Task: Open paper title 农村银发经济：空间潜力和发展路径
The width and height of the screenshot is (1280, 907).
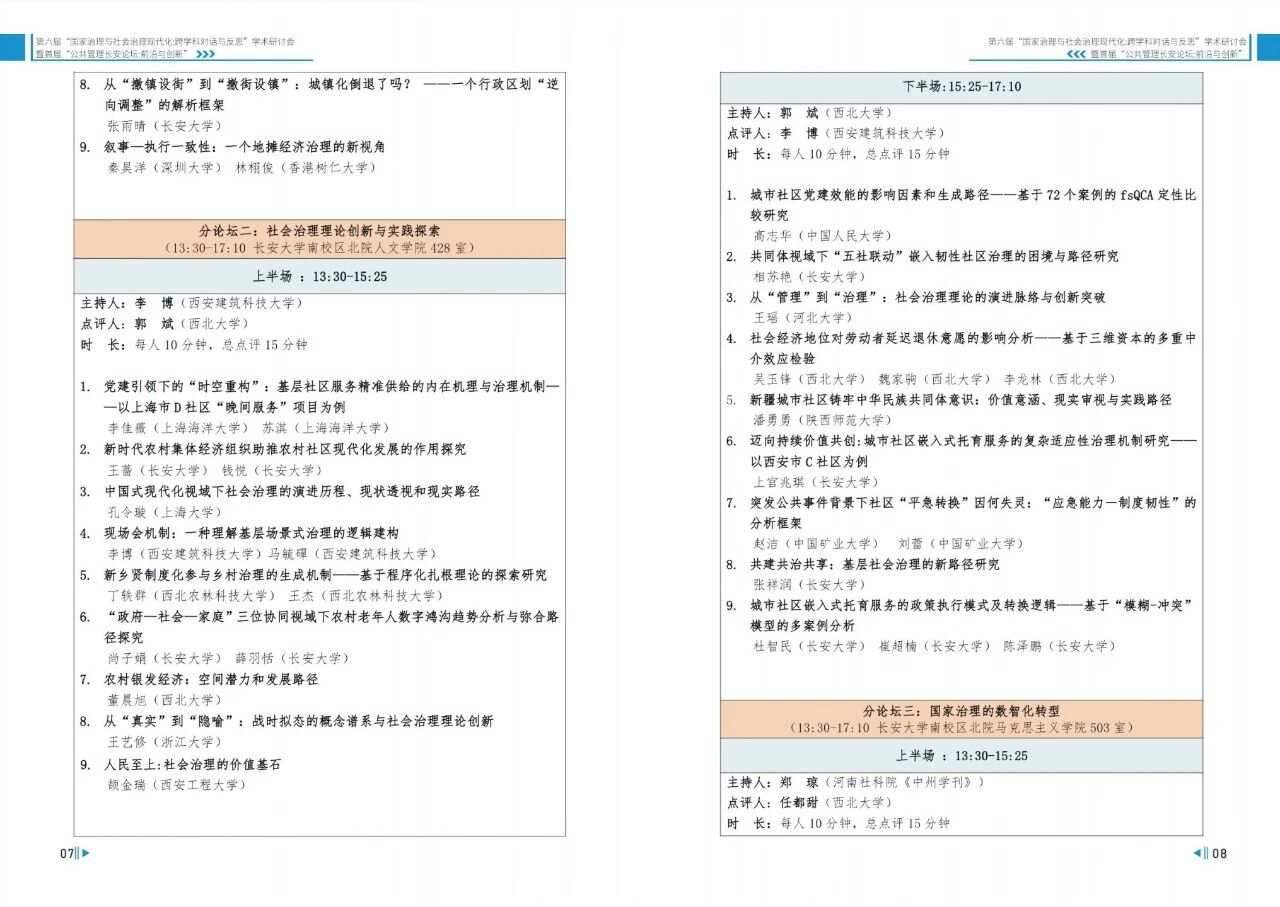Action: [212, 679]
